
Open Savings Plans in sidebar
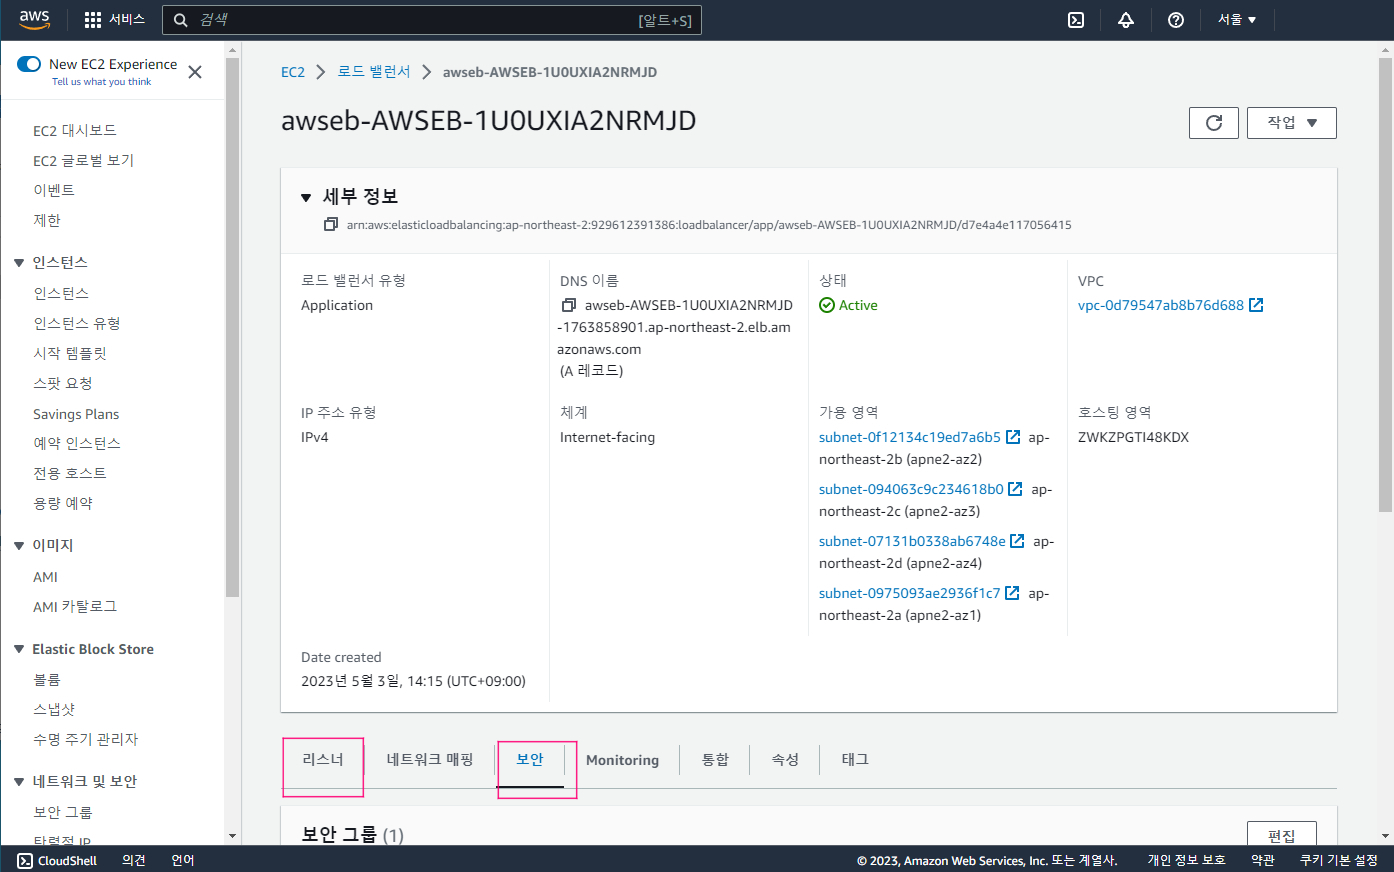click(x=76, y=414)
